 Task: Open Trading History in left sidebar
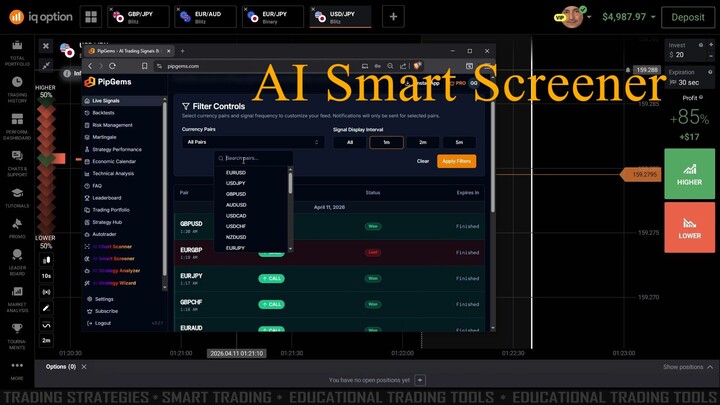point(17,90)
